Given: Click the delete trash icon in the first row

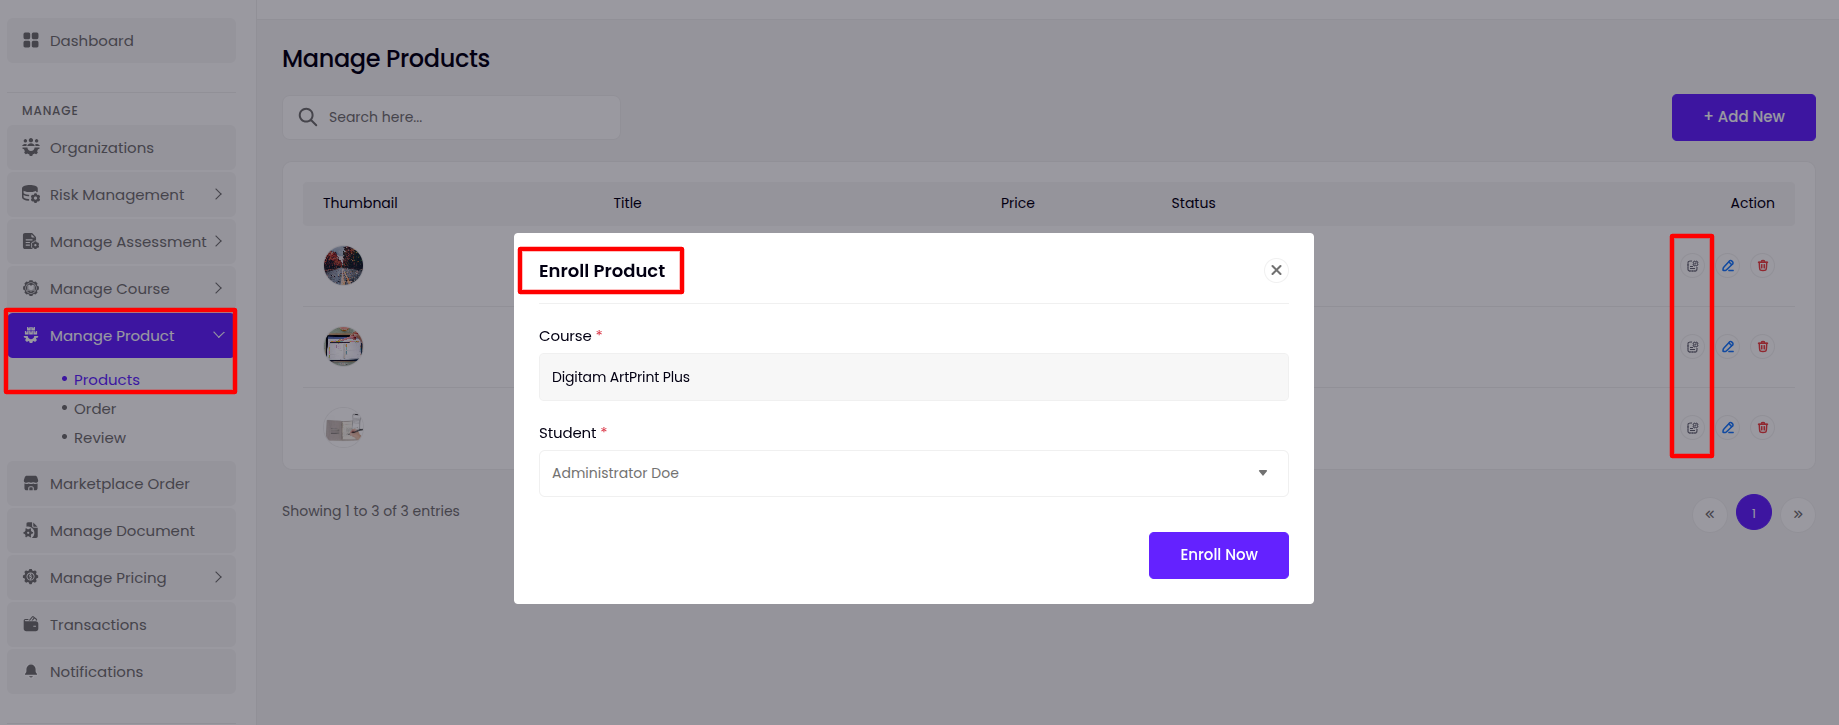Looking at the screenshot, I should pos(1762,266).
